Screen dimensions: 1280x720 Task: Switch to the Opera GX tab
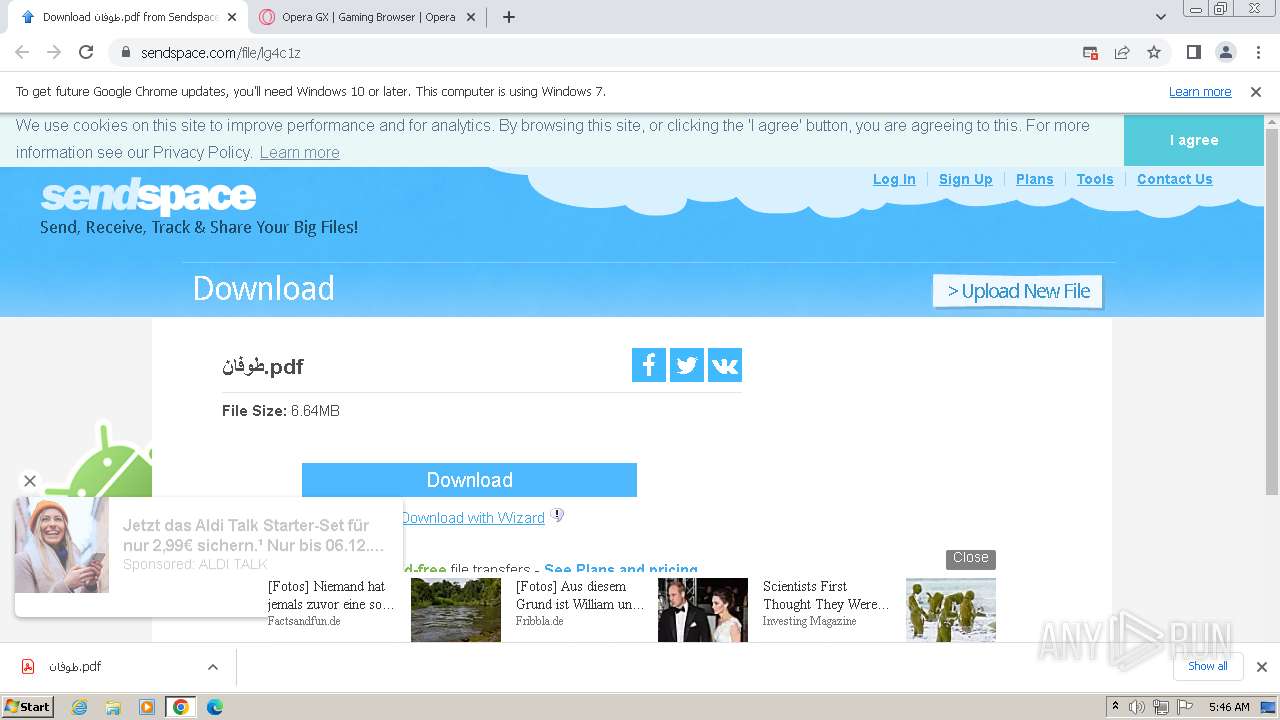(x=369, y=17)
